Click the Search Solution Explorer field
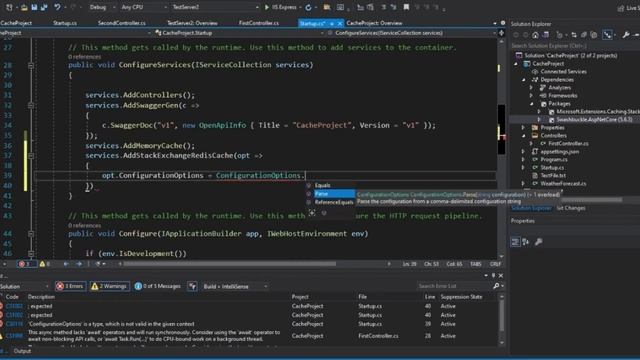The height and width of the screenshot is (360, 640). click(575, 46)
